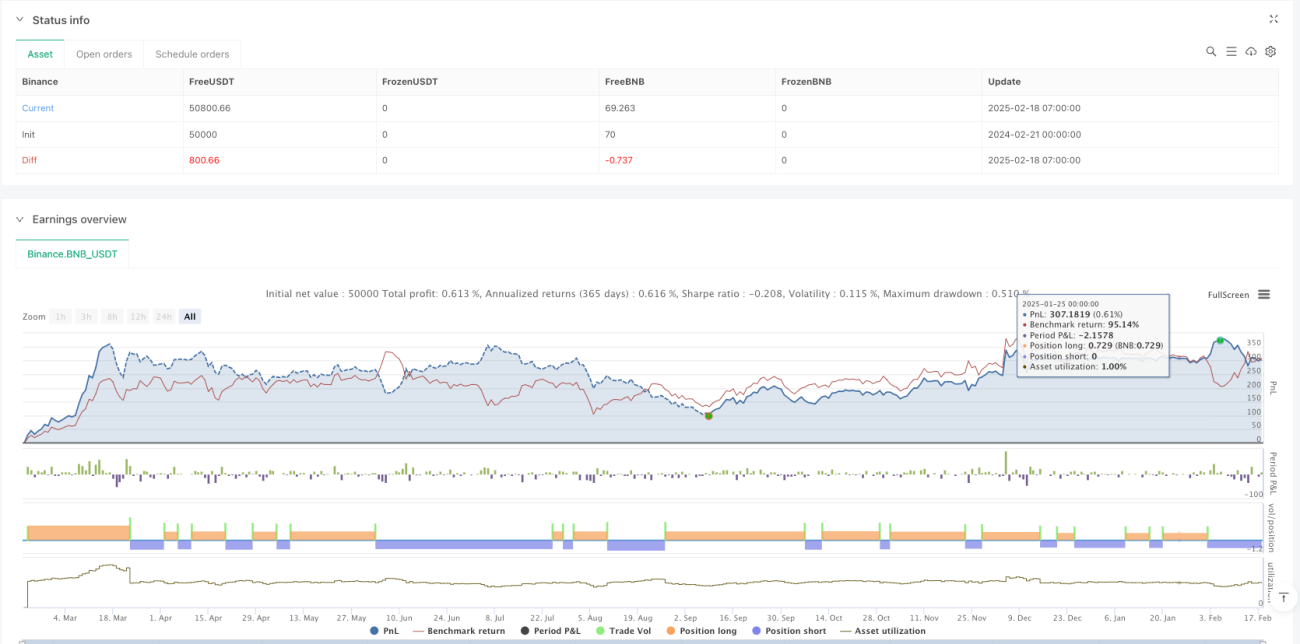
Task: Toggle Position short series in legend
Action: coord(788,631)
